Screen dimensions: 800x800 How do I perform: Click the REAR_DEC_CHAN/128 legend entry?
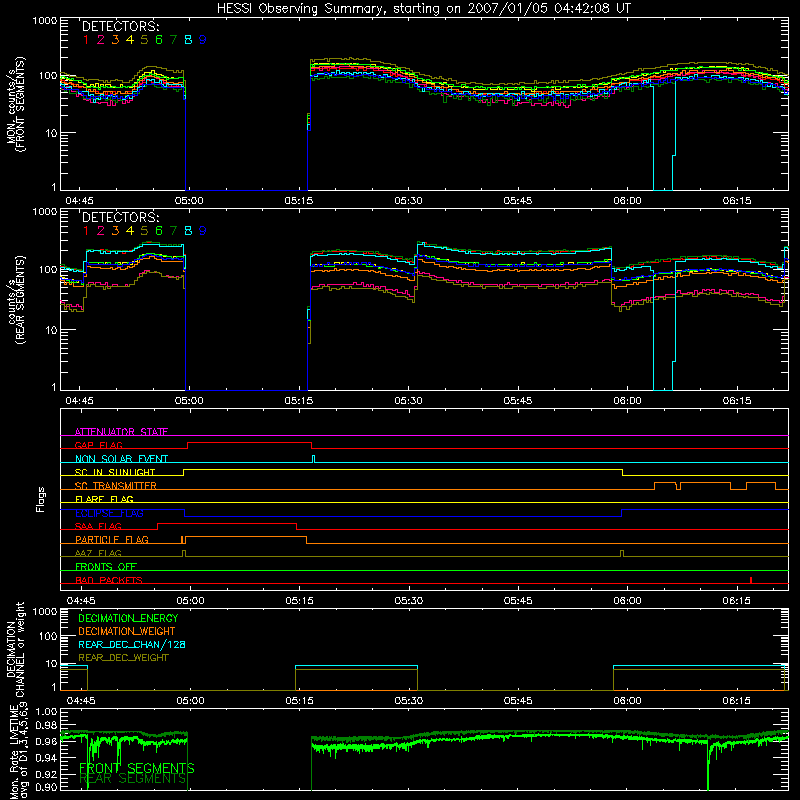132,644
